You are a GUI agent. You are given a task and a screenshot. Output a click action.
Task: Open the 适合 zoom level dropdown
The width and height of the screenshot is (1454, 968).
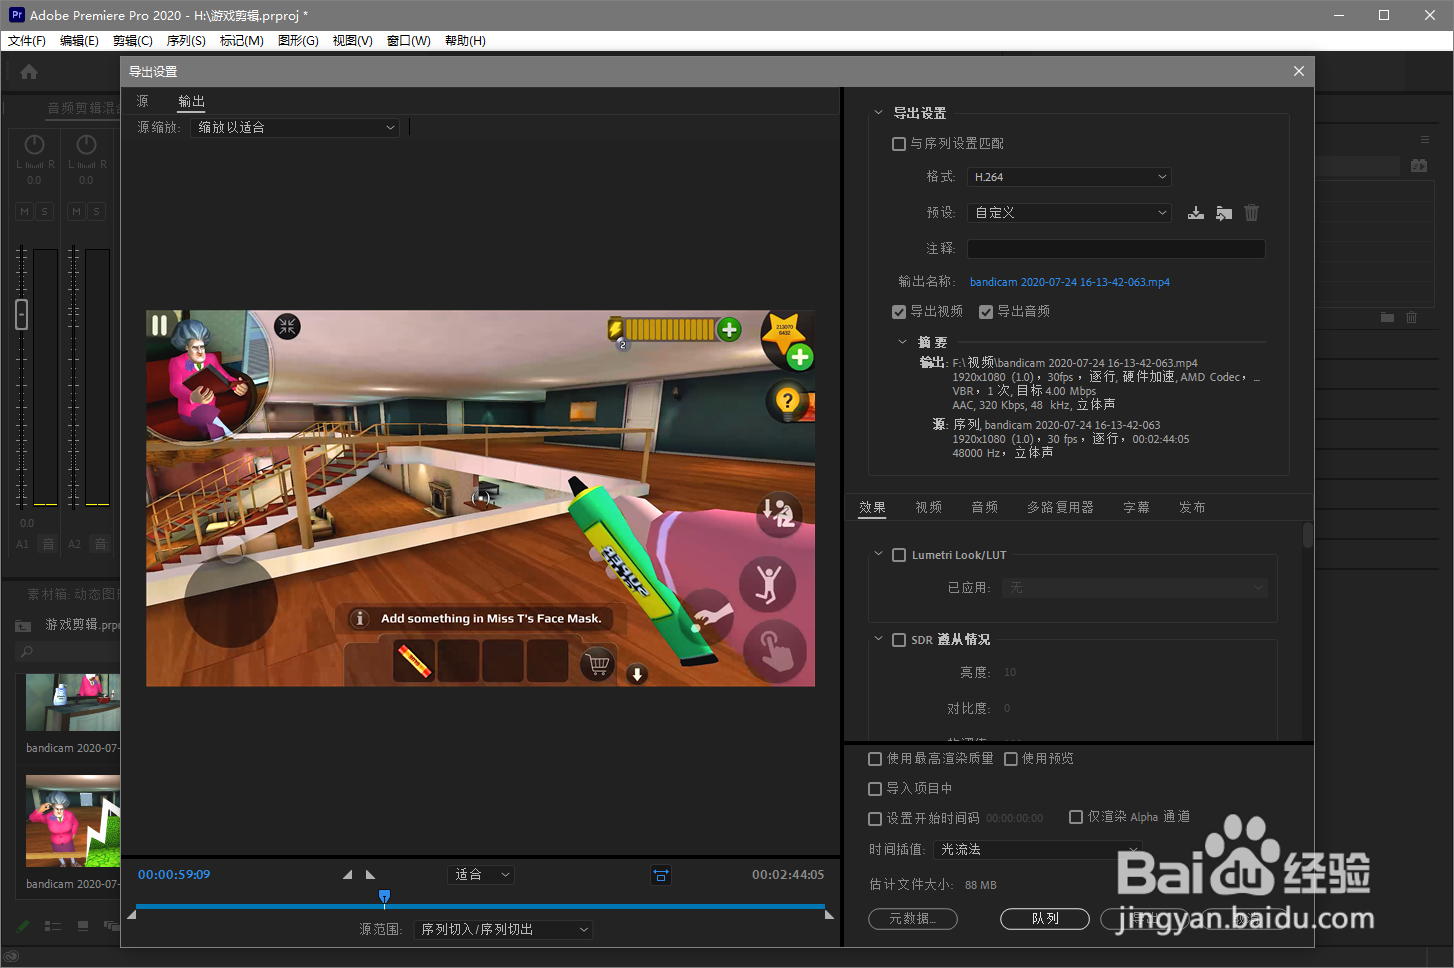481,875
